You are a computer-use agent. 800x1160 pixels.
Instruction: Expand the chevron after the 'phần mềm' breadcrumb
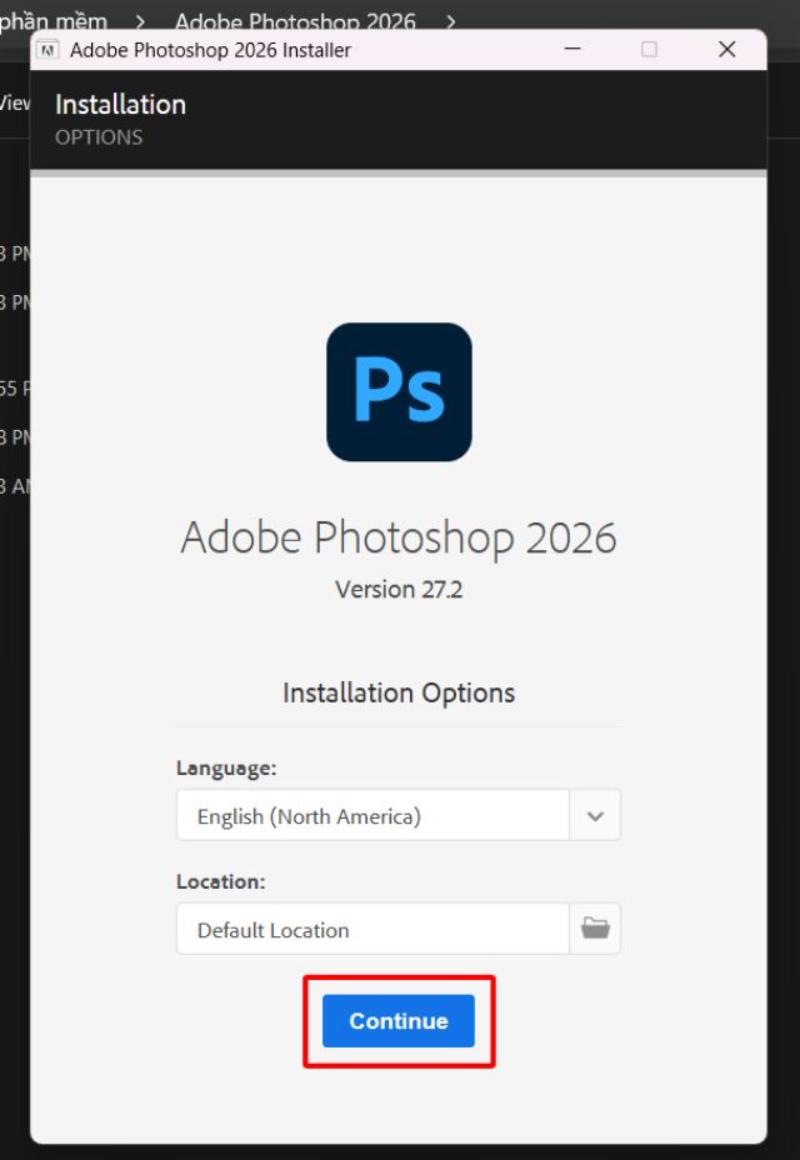click(x=141, y=20)
